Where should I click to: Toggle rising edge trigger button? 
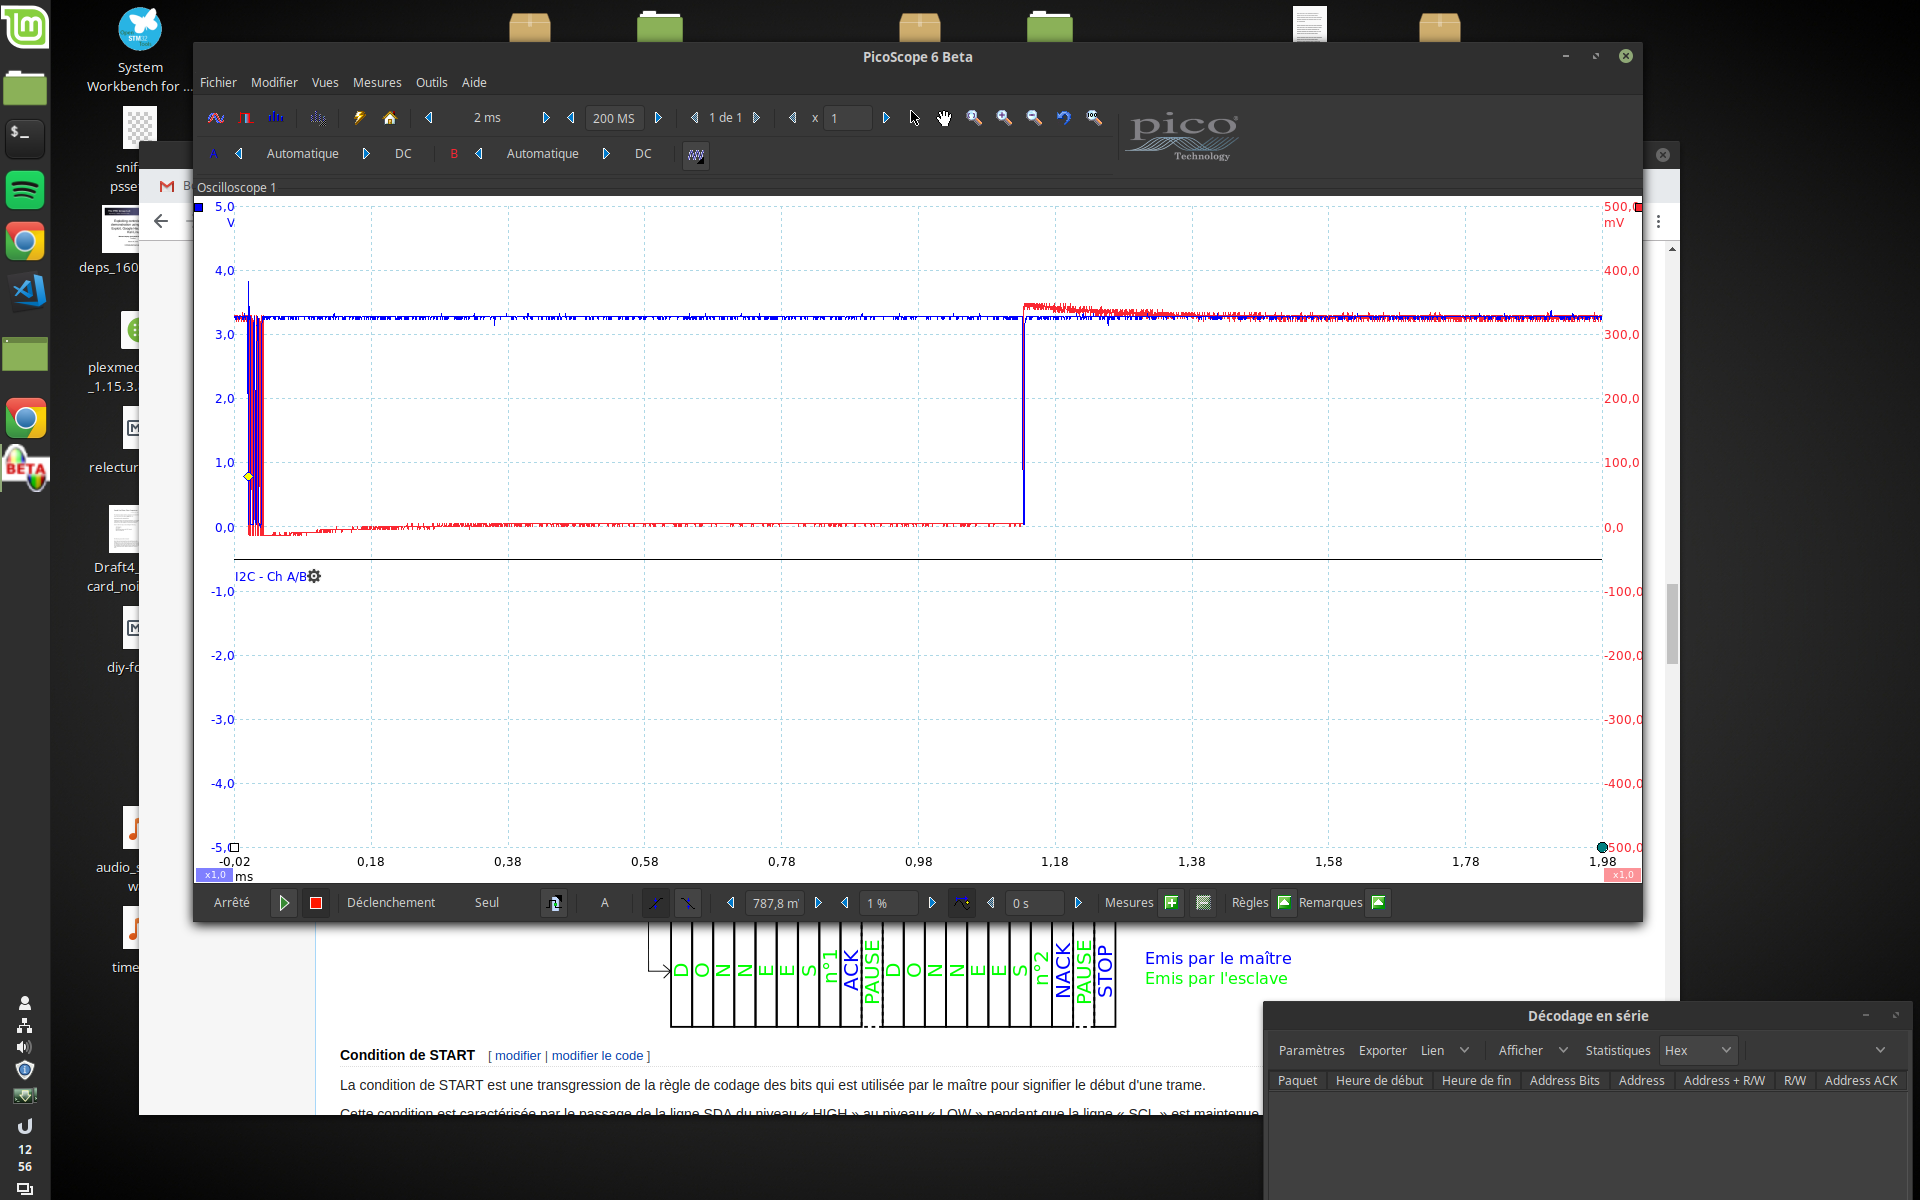(x=656, y=903)
